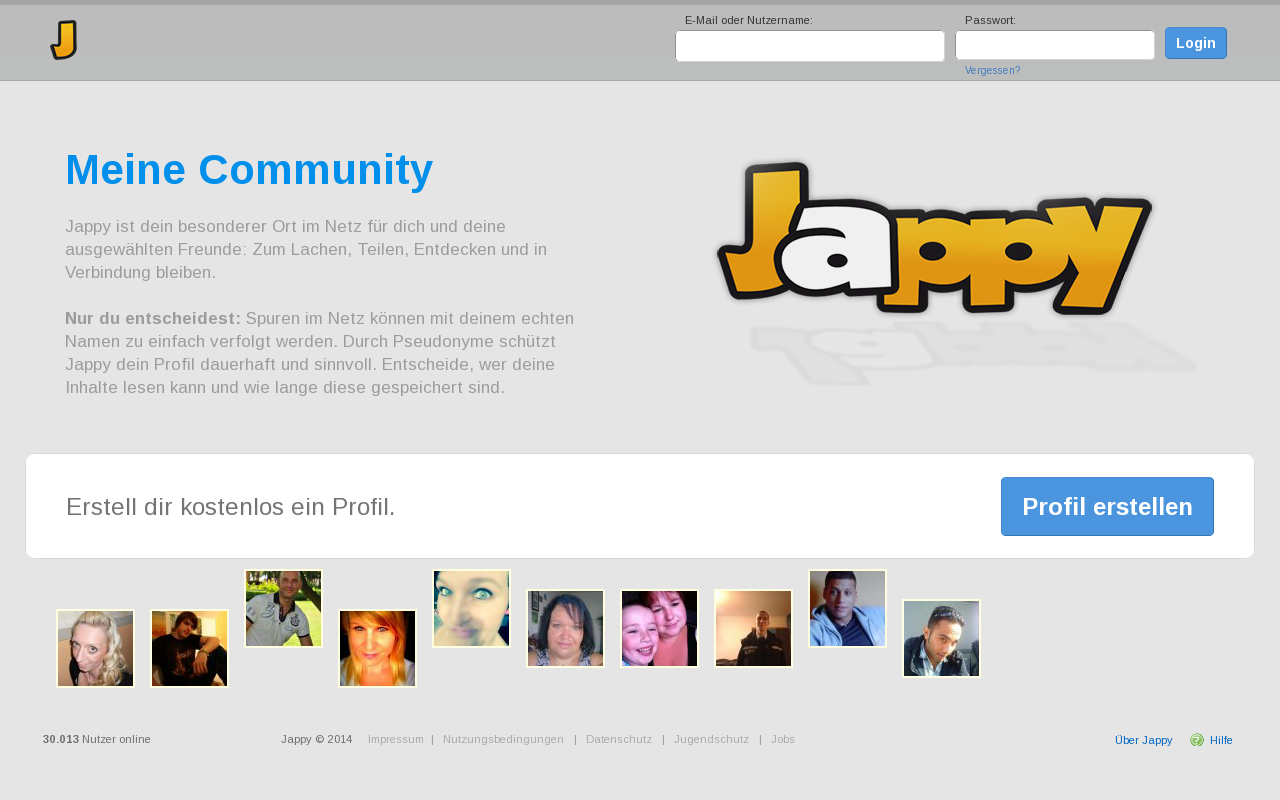Focus the Passwort input field
This screenshot has height=800, width=1280.
pos(1055,45)
